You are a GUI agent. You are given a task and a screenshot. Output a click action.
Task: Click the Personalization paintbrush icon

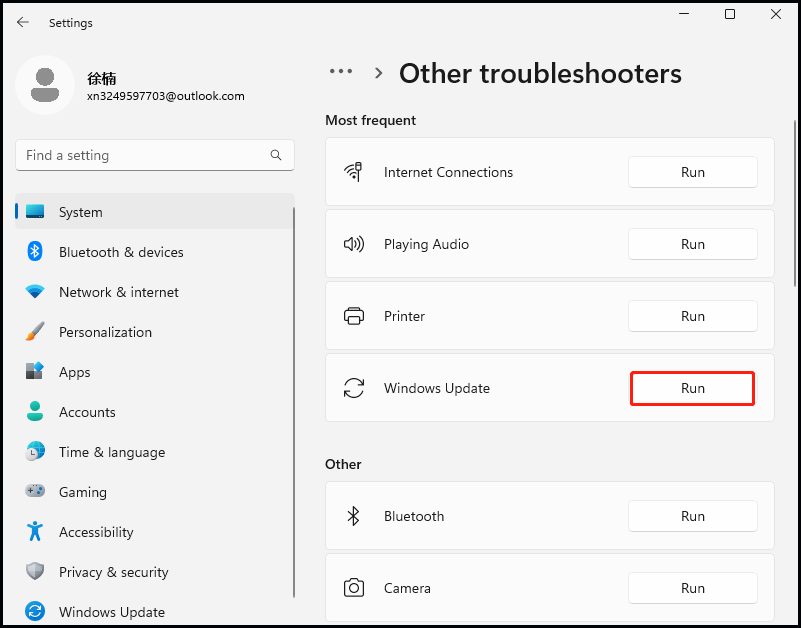[x=35, y=332]
